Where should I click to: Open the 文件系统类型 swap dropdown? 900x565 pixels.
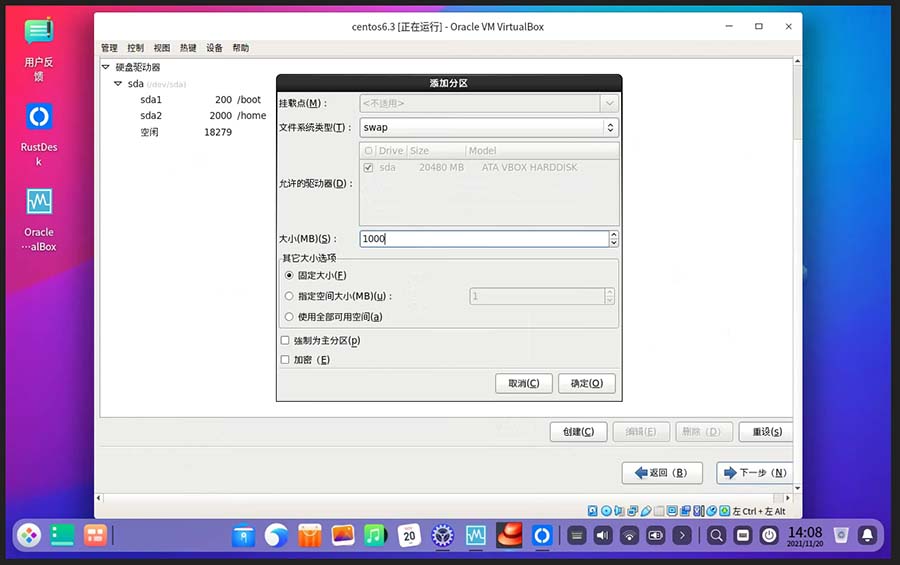pos(489,127)
